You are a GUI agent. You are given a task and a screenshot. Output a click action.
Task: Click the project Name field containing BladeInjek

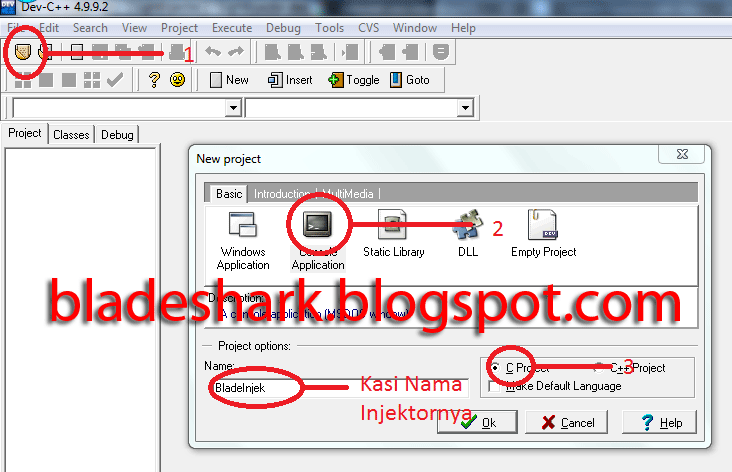(x=338, y=388)
